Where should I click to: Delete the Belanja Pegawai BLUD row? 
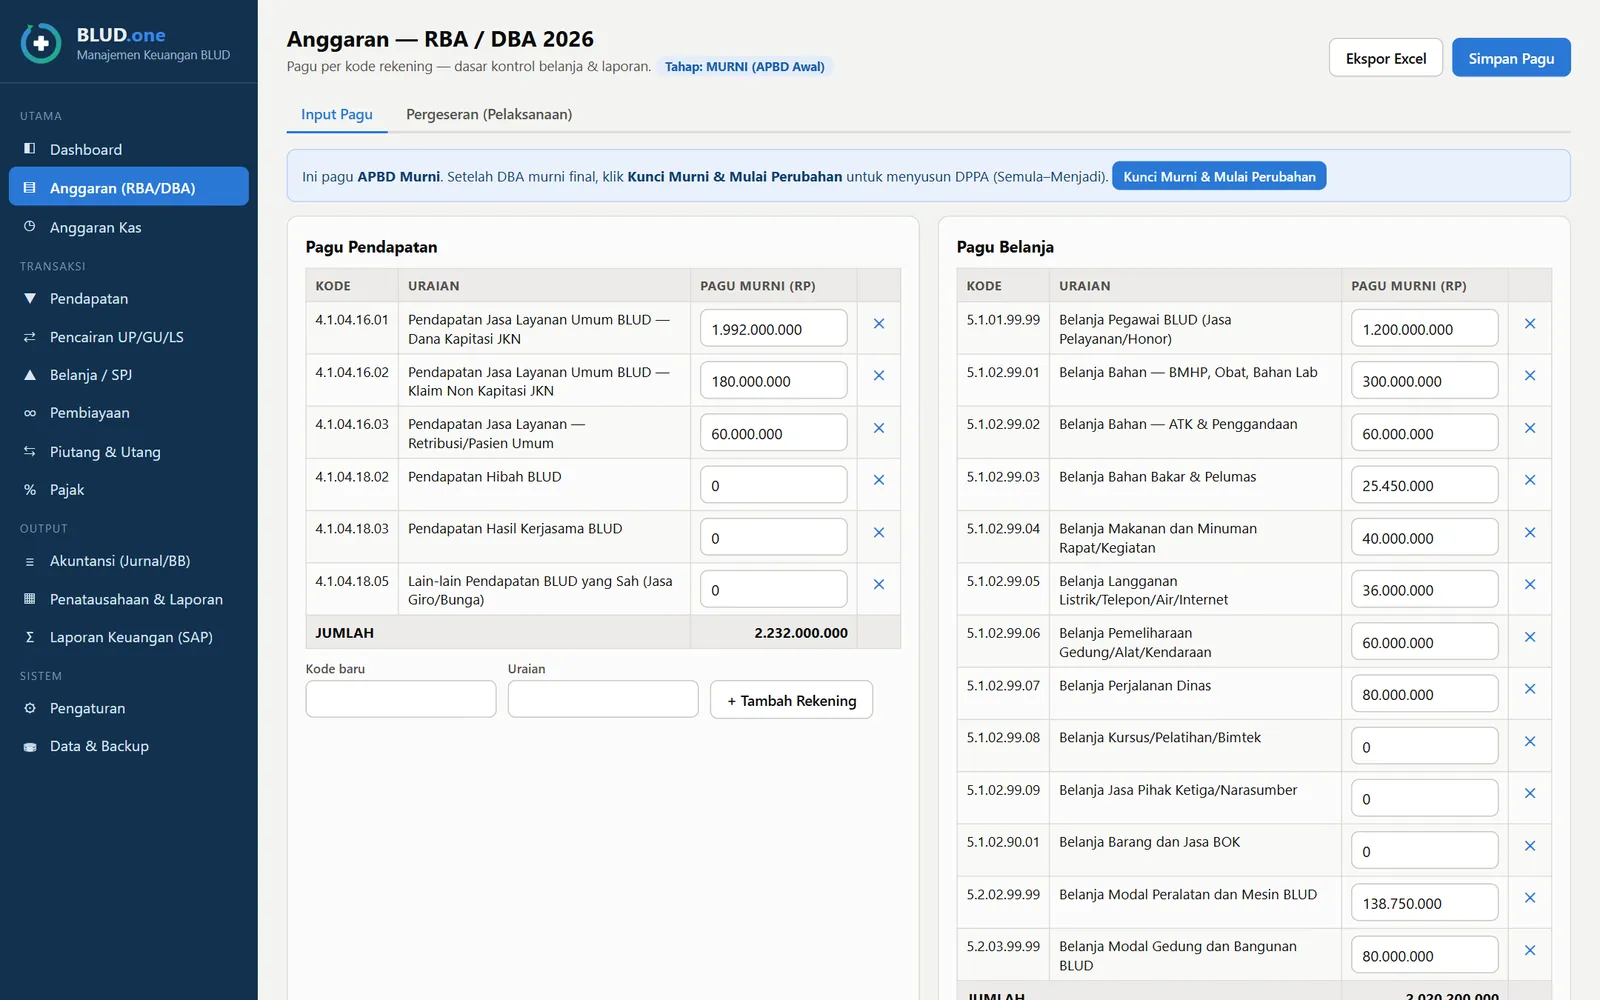(x=1530, y=324)
